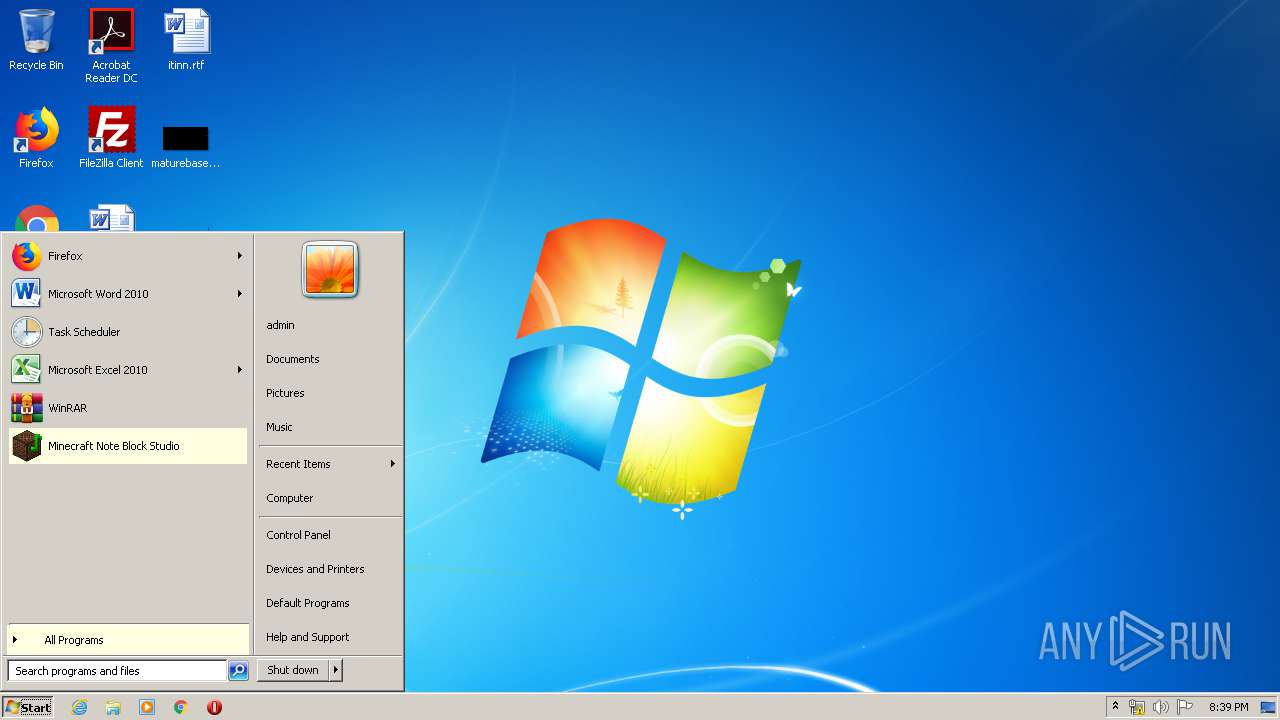The image size is (1280, 720).
Task: Open Help and Support
Action: [x=308, y=637]
